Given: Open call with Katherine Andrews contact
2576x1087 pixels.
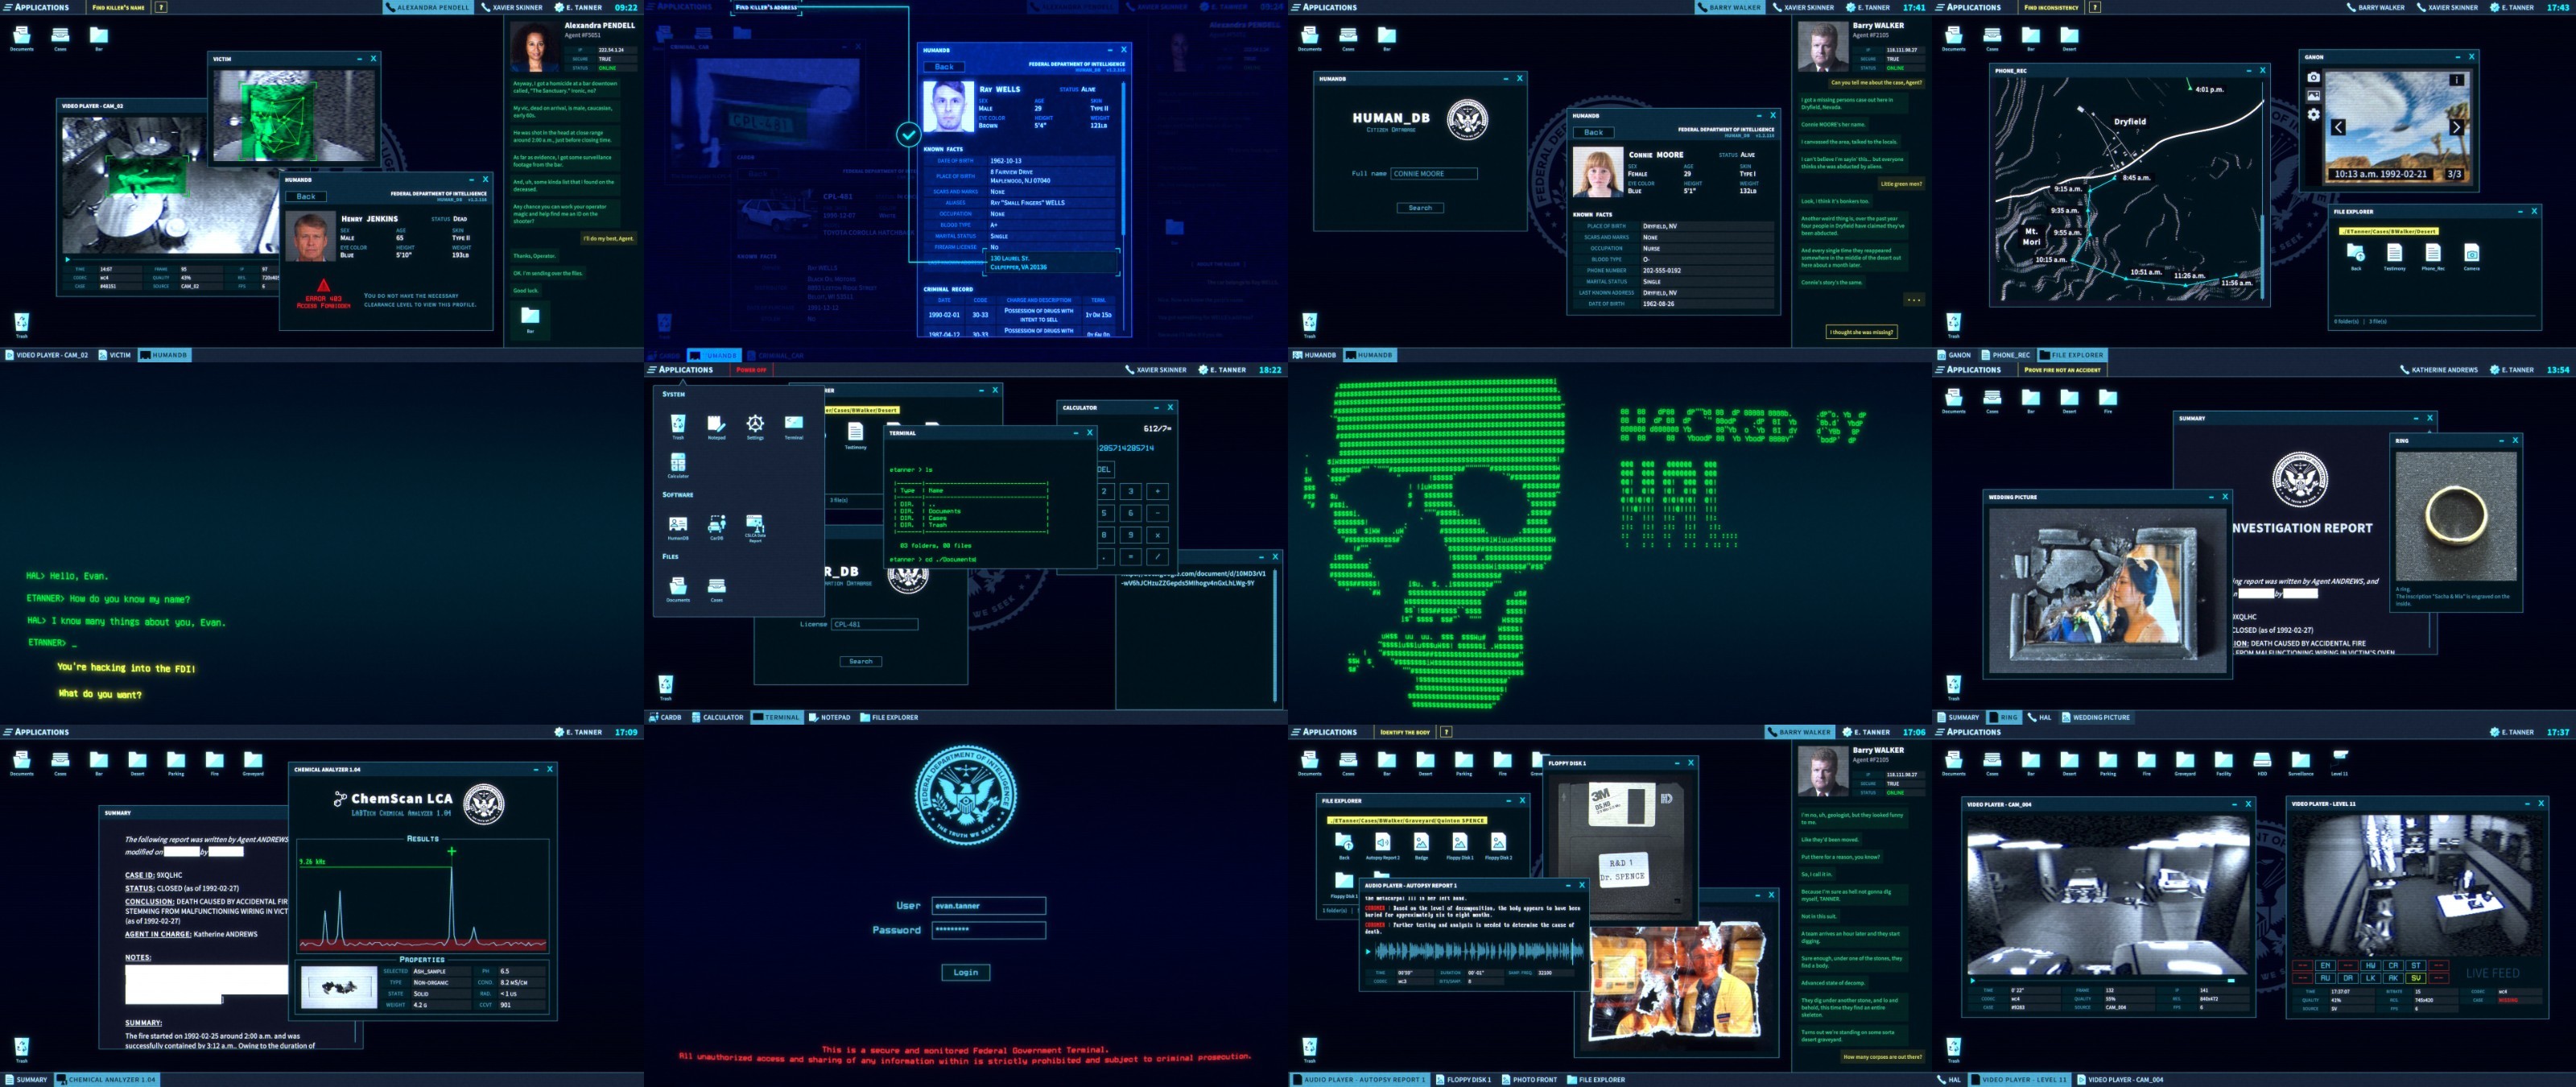Looking at the screenshot, I should click(2439, 370).
